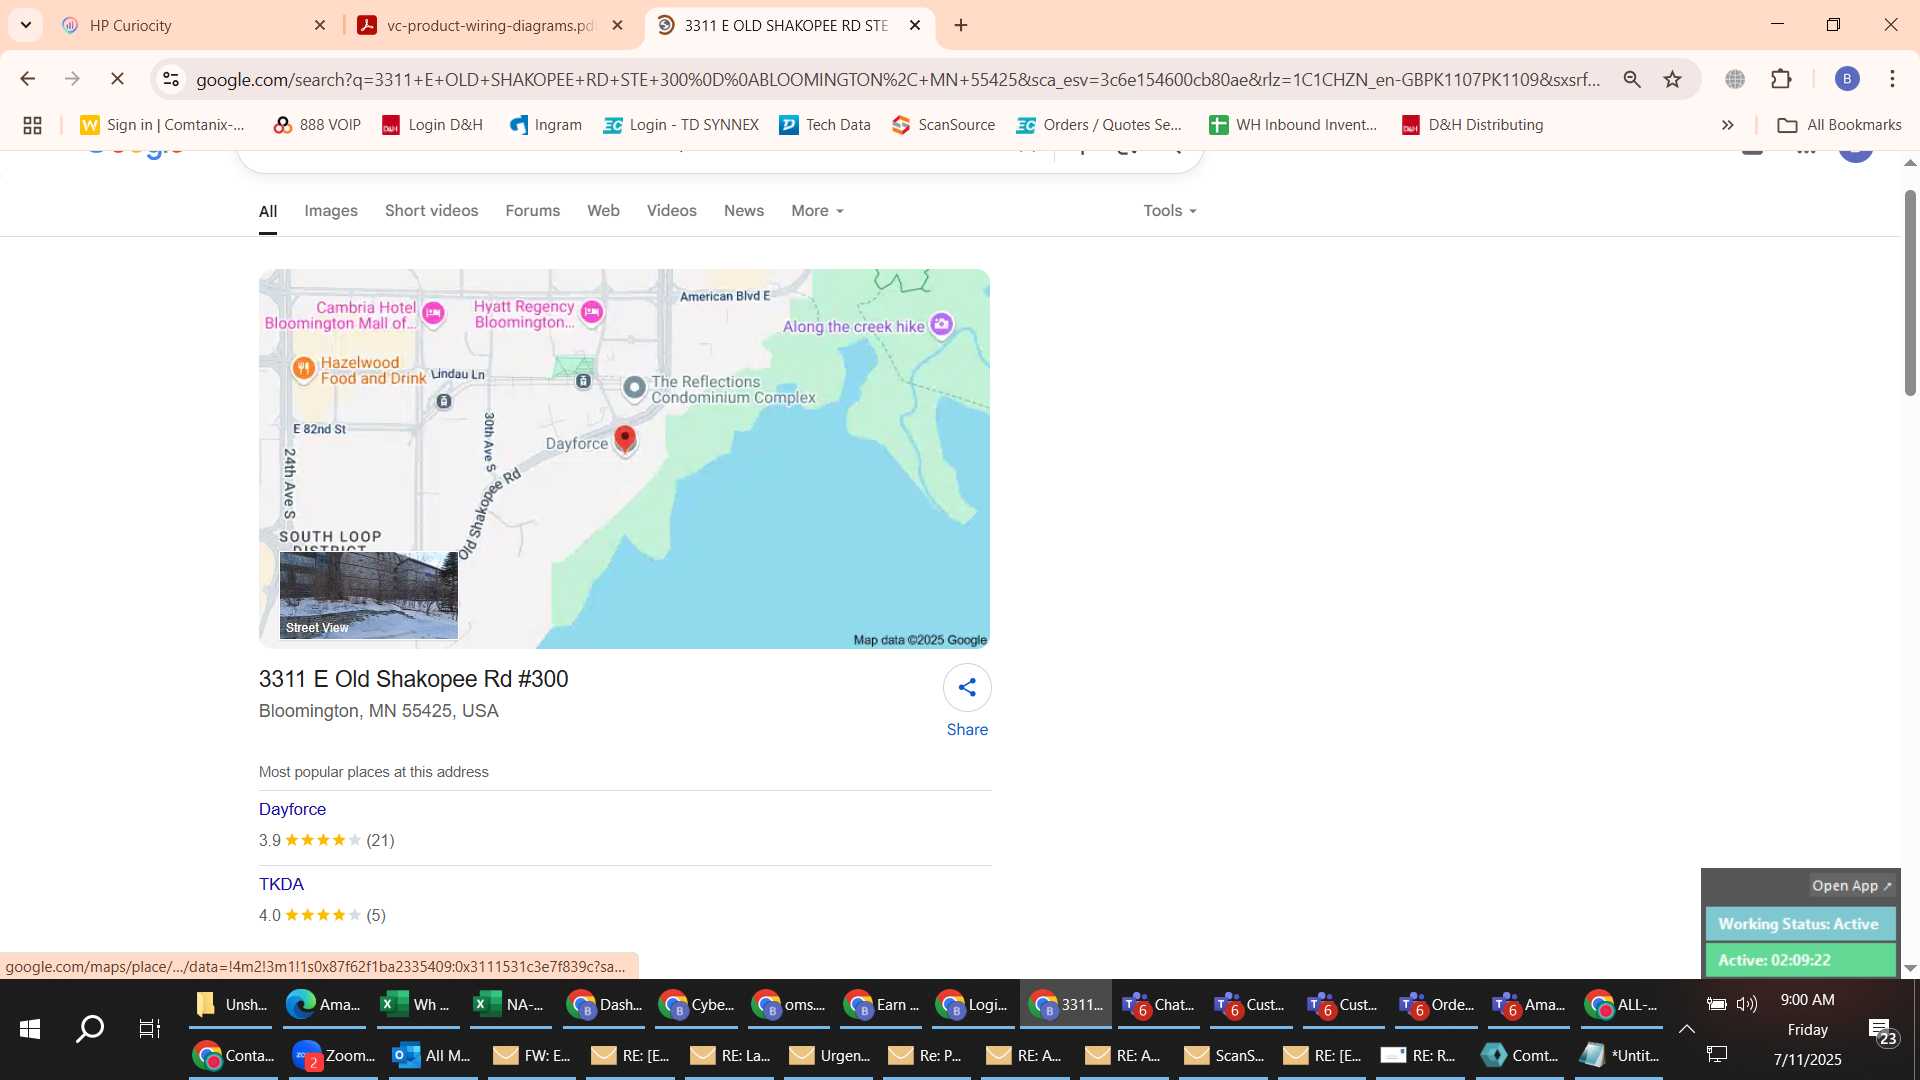Click Along the creek hike camera marker

click(x=941, y=324)
